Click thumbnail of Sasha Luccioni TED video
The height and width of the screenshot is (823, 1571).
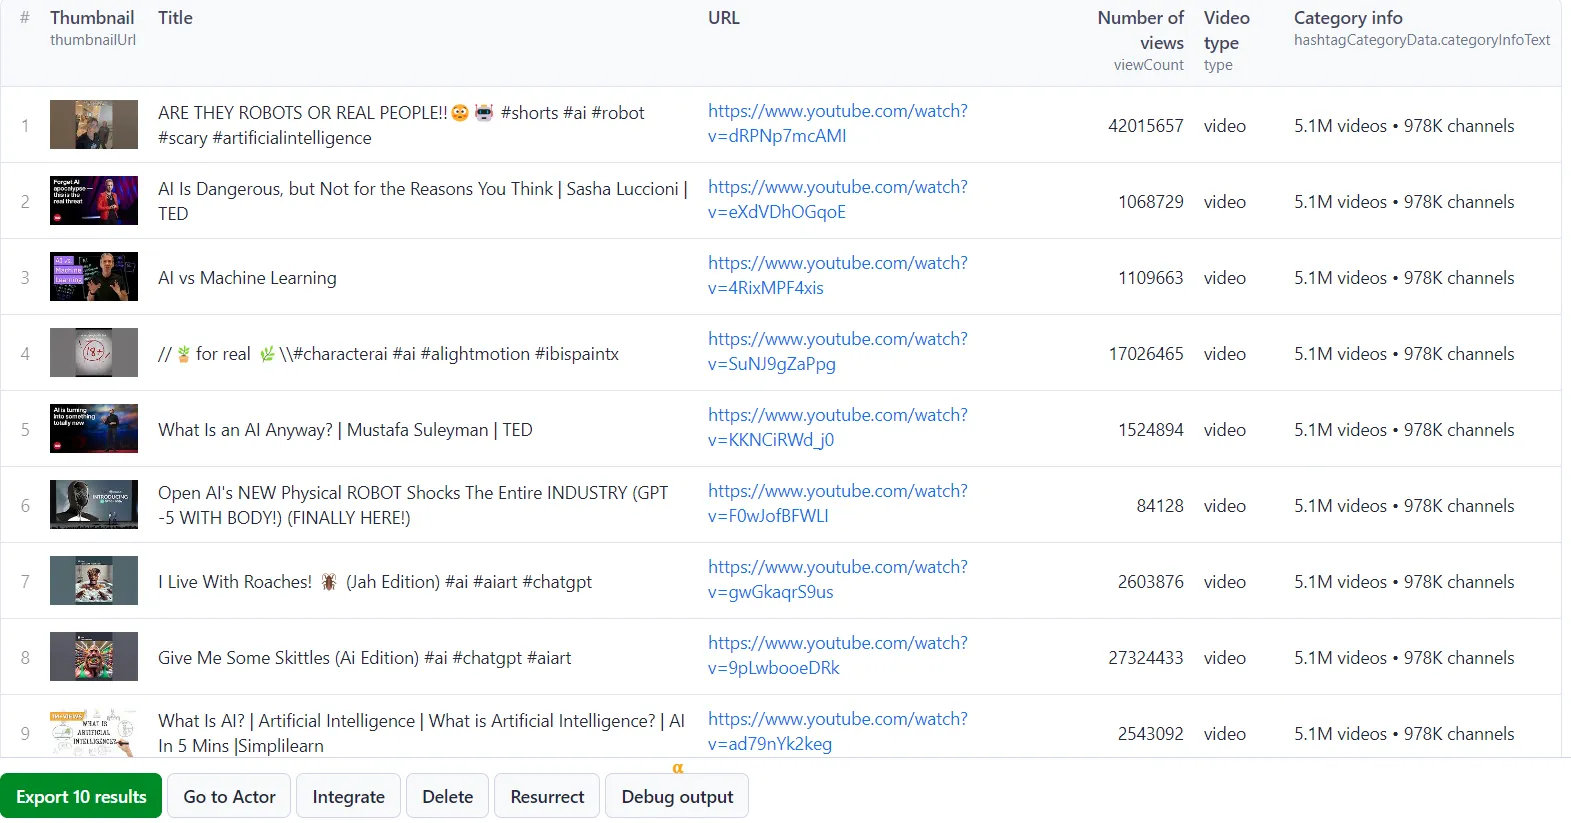[x=94, y=201]
